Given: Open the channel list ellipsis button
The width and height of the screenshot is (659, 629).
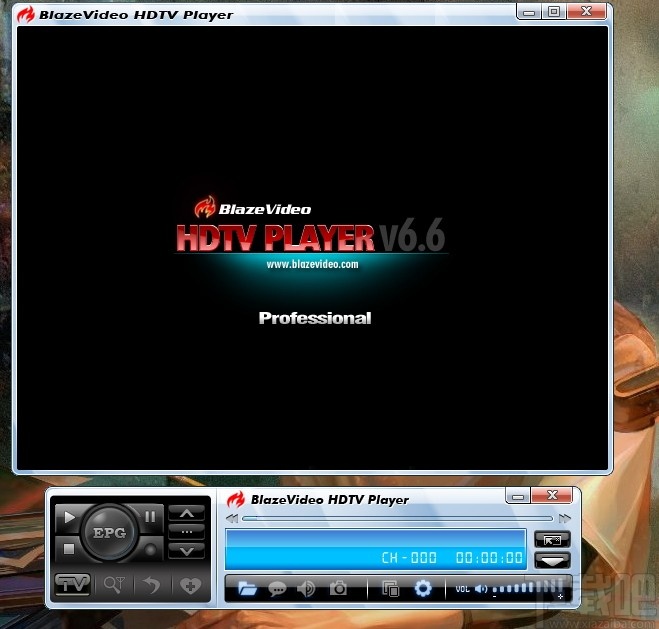Looking at the screenshot, I should [187, 532].
